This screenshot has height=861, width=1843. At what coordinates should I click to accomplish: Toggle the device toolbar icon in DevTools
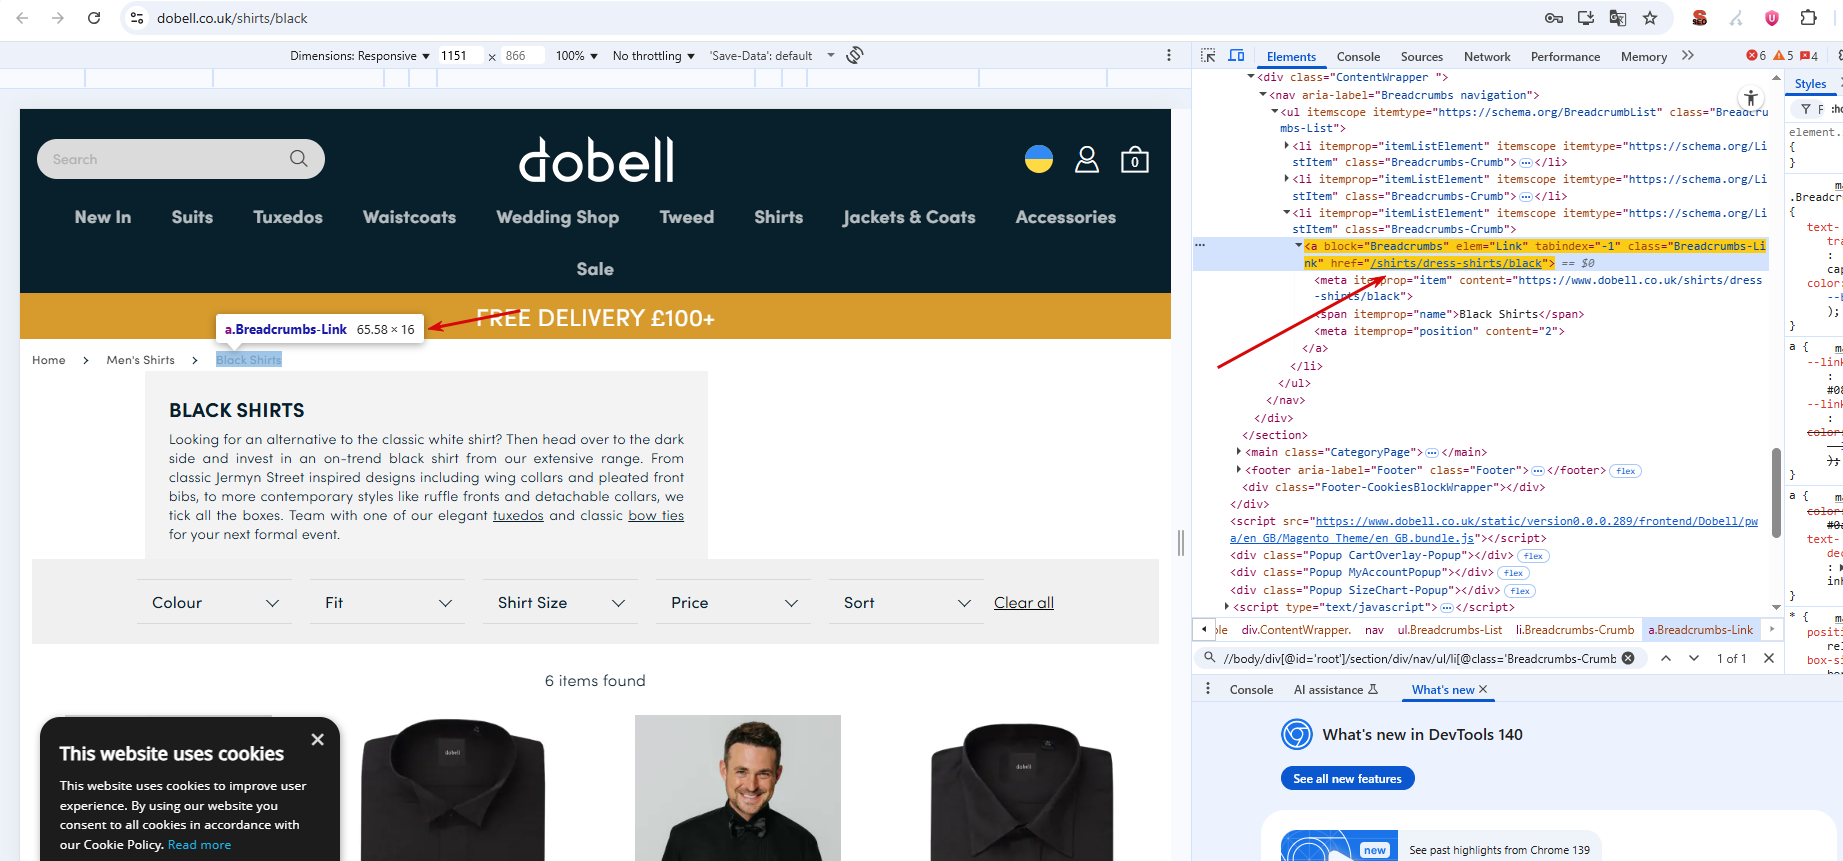coord(1236,56)
